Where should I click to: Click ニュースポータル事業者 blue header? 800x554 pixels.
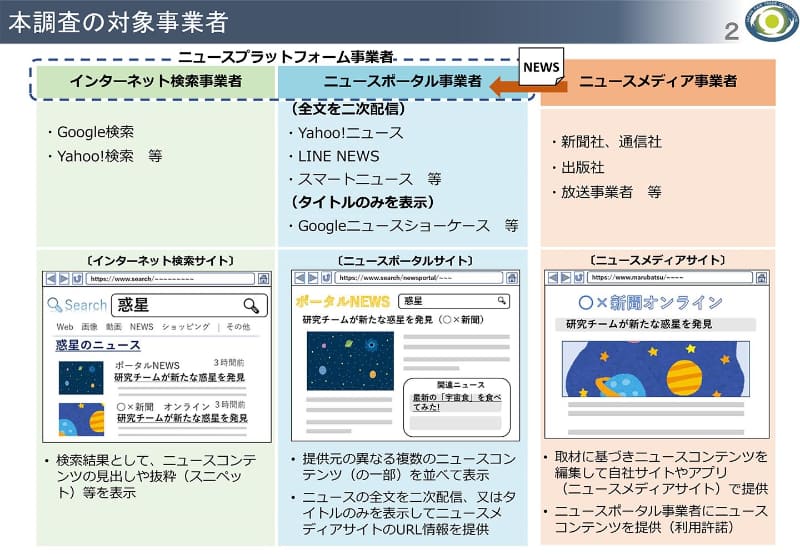[x=403, y=81]
